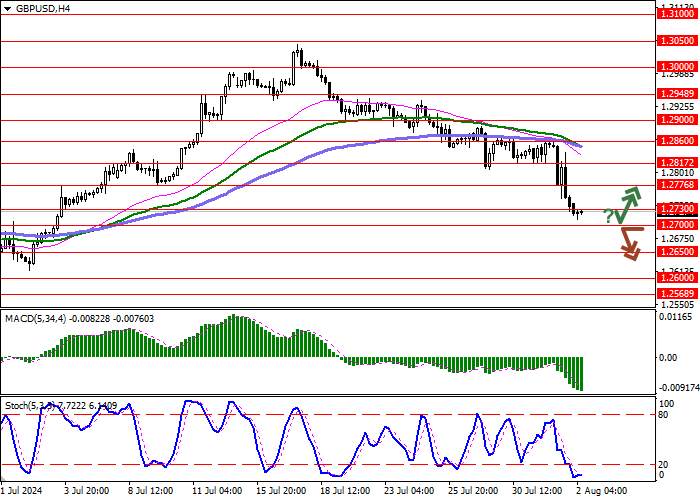
Task: Select the 1.27300 price level label
Action: (678, 209)
